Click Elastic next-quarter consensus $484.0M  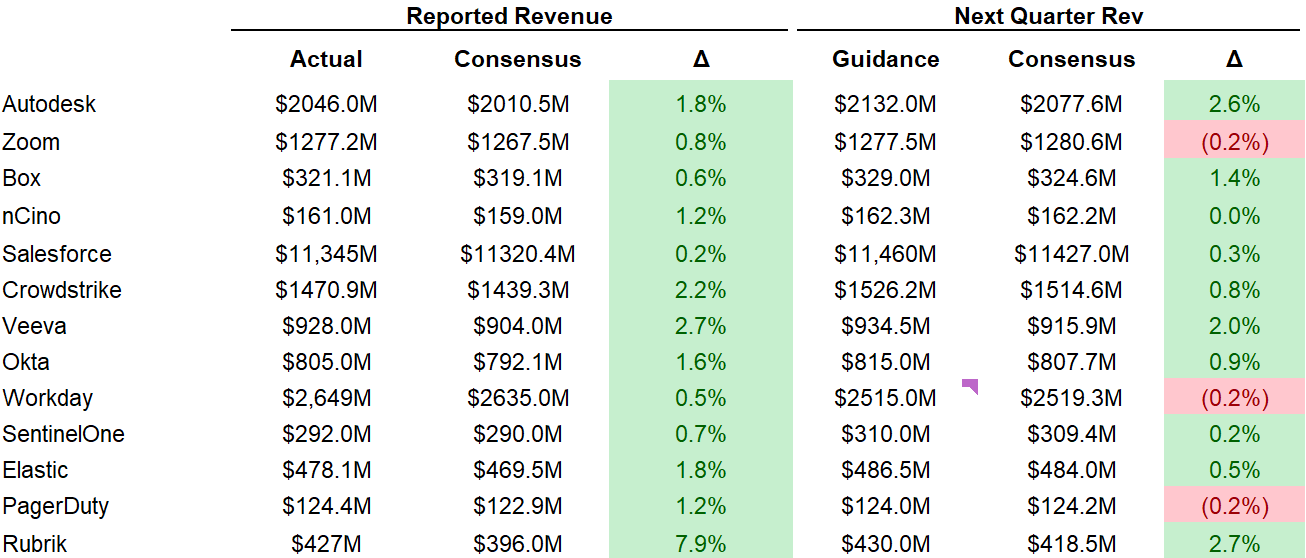[1072, 470]
